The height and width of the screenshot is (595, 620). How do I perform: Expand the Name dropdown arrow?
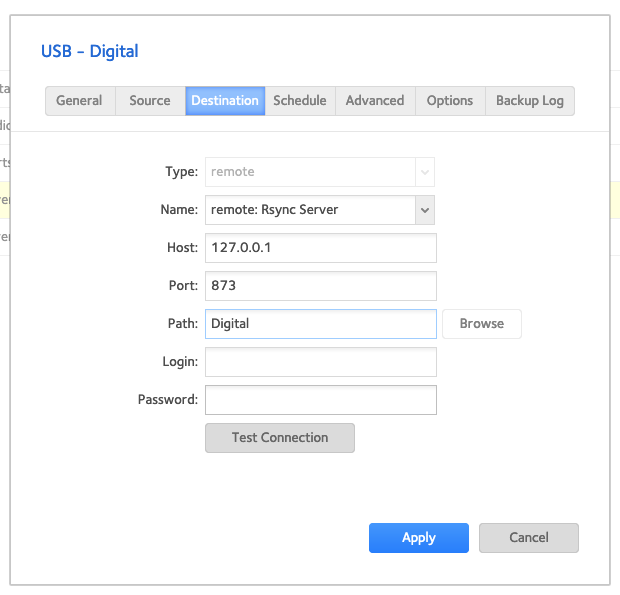(x=425, y=210)
